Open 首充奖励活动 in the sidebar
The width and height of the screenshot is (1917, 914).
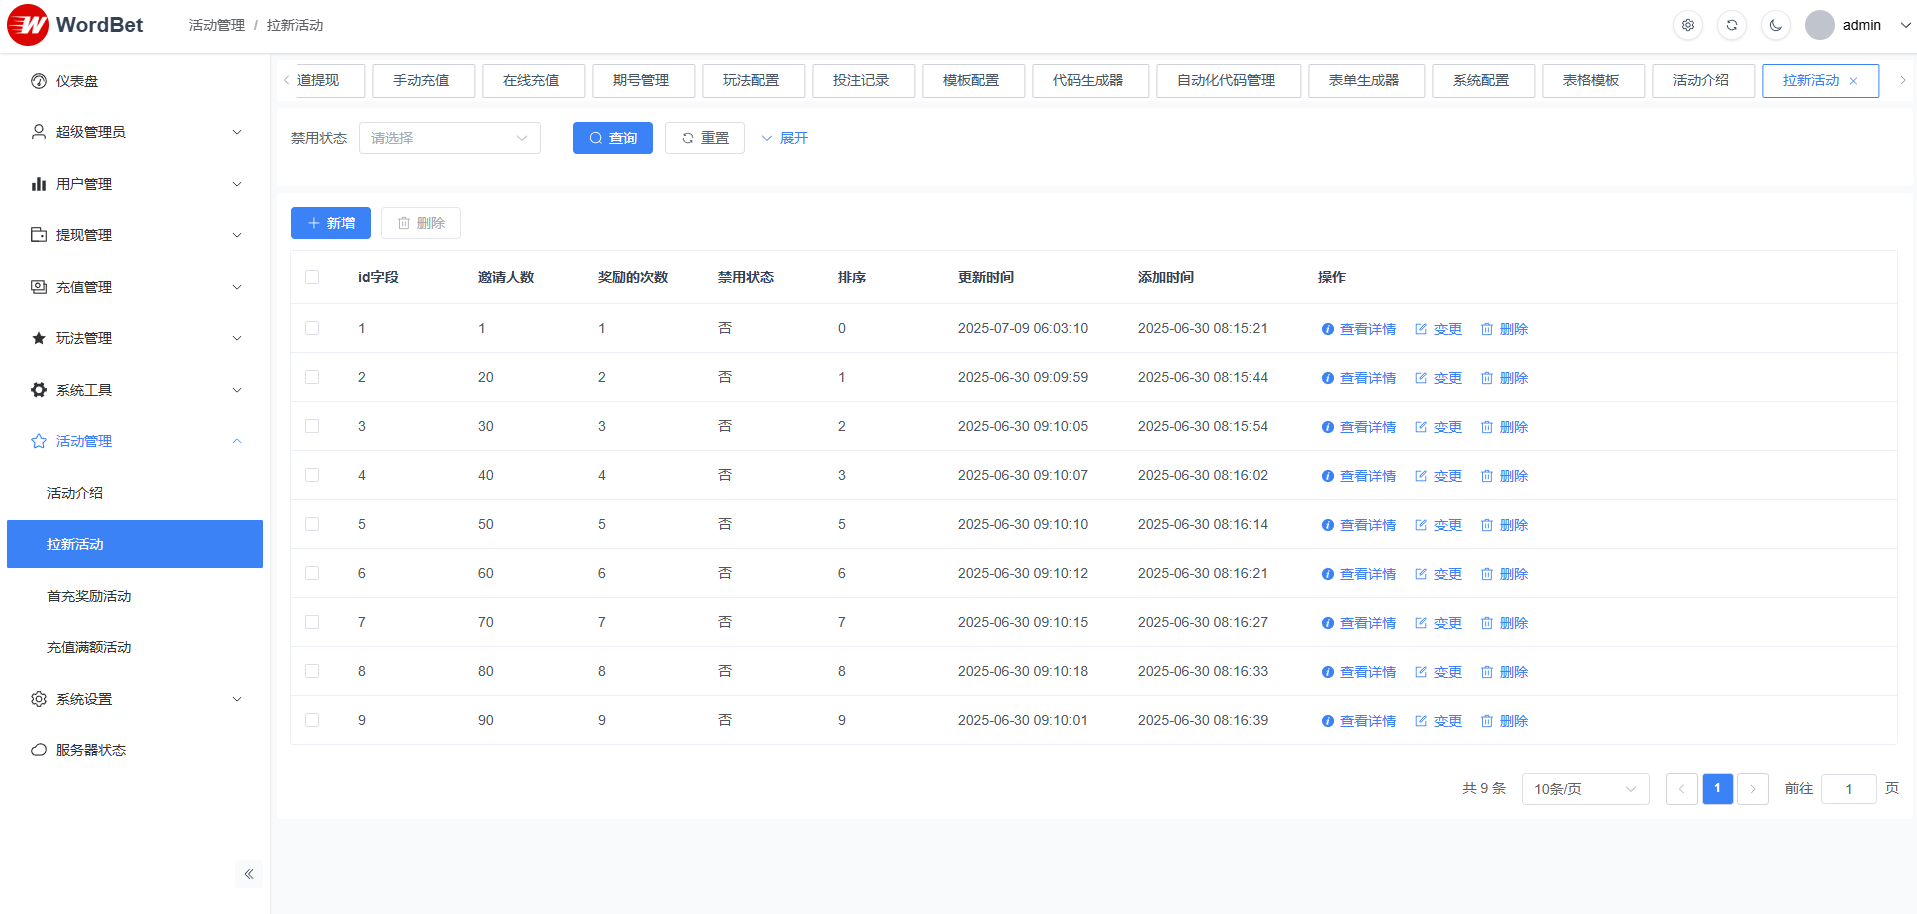(89, 596)
